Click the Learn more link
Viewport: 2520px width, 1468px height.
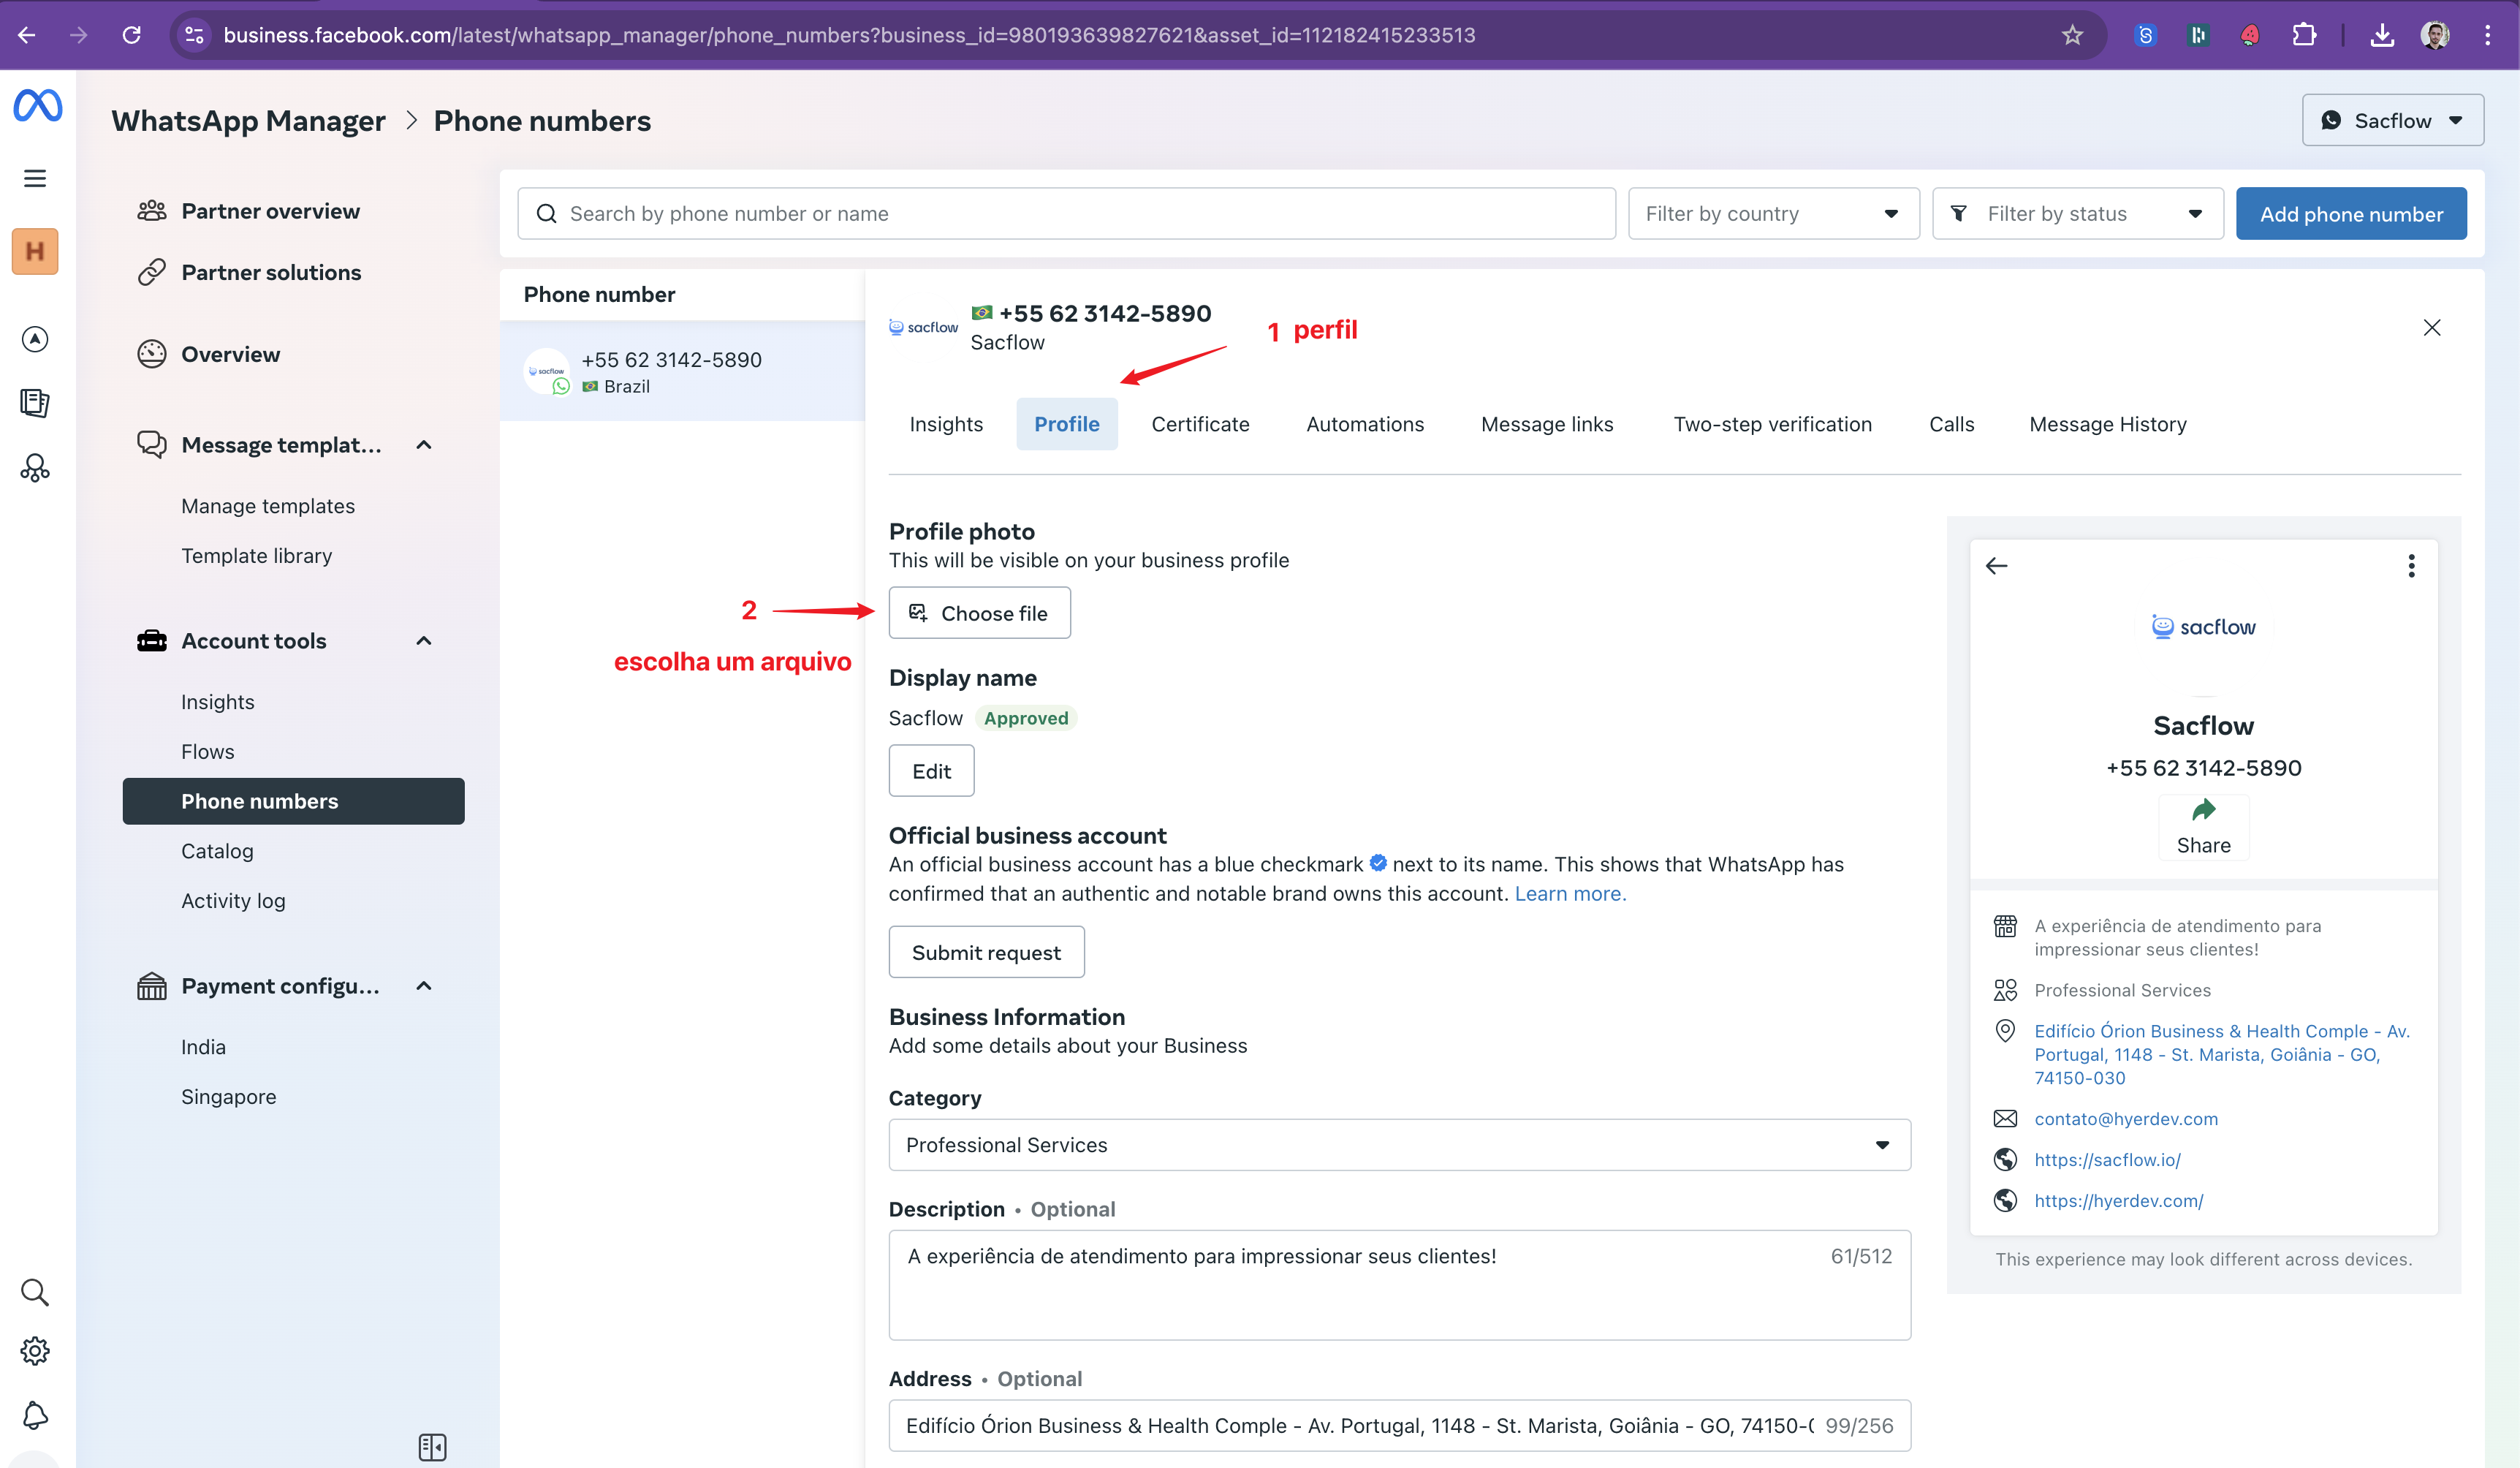1570,894
